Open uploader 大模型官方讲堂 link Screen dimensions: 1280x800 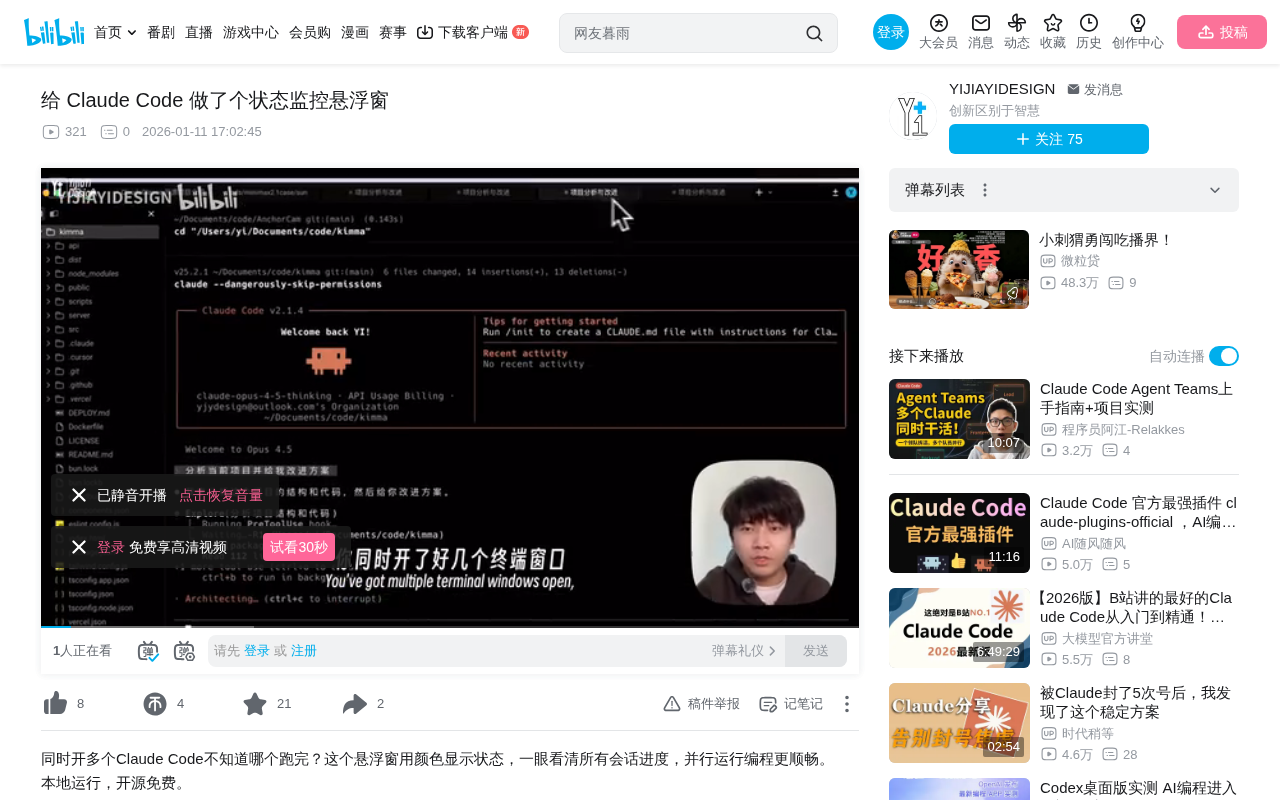(x=1107, y=638)
